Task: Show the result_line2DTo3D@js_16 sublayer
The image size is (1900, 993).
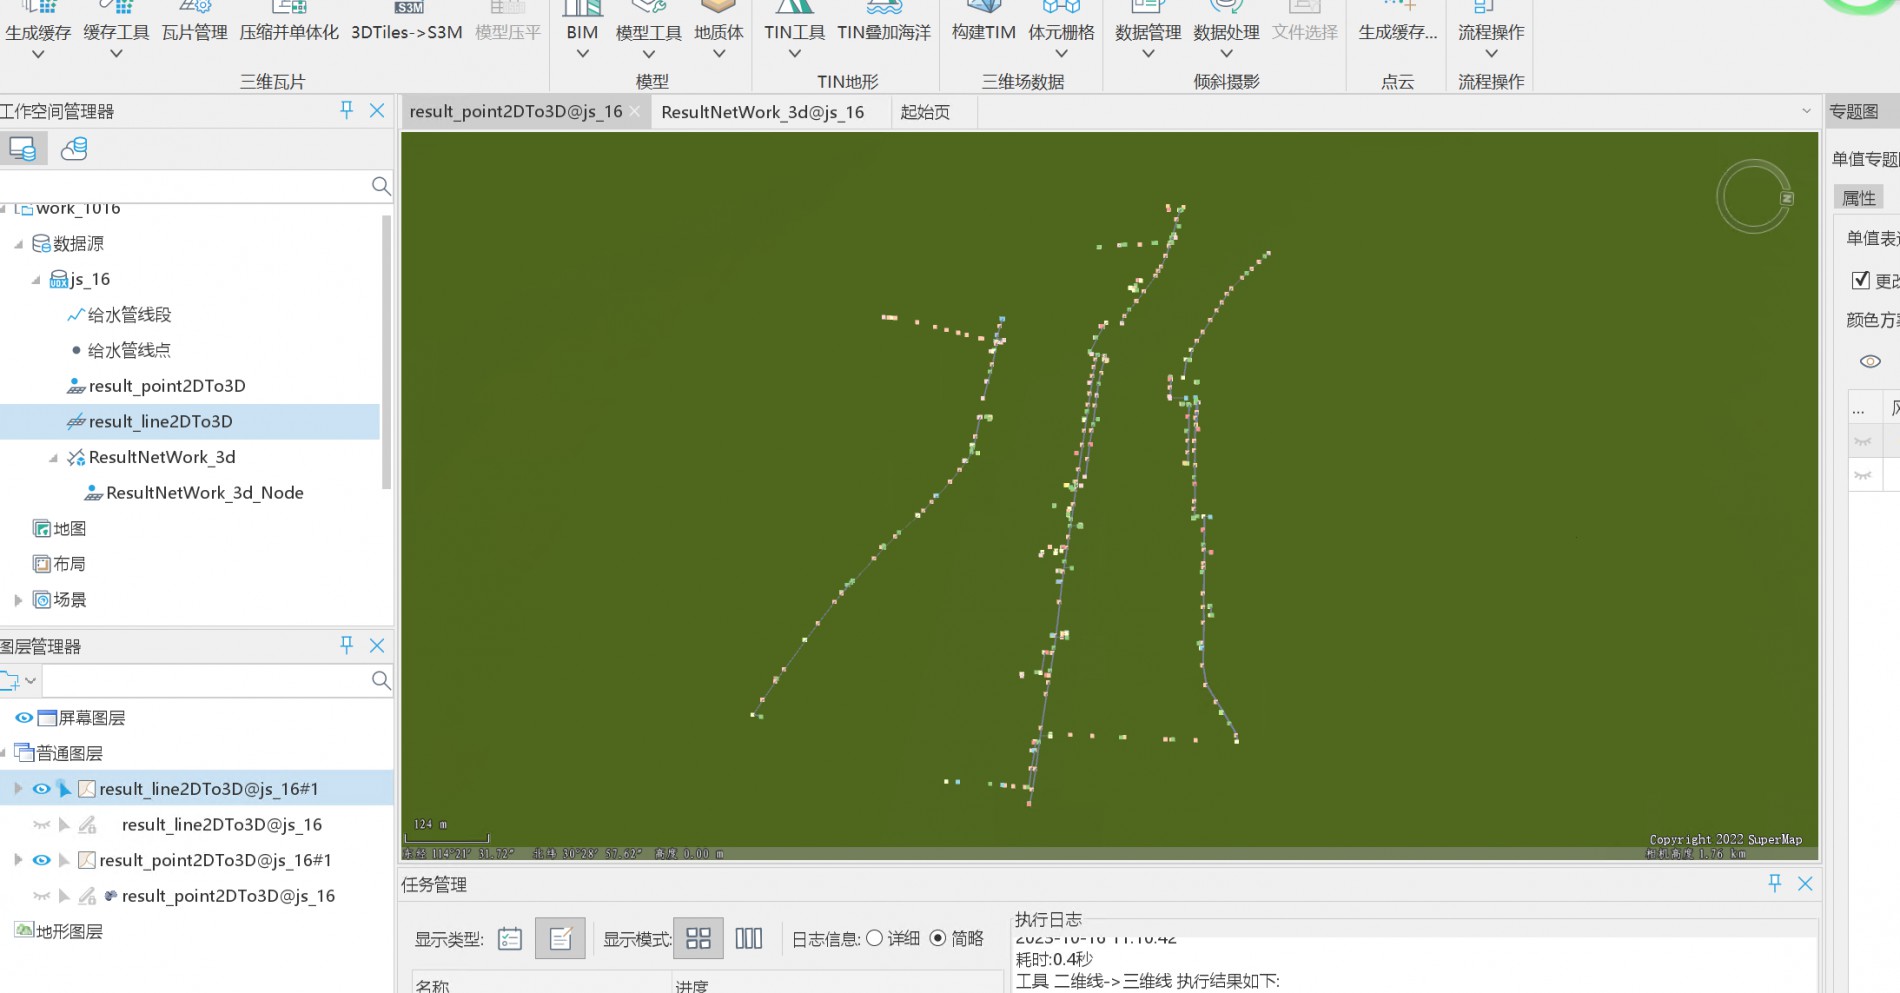Action: [x=41, y=825]
